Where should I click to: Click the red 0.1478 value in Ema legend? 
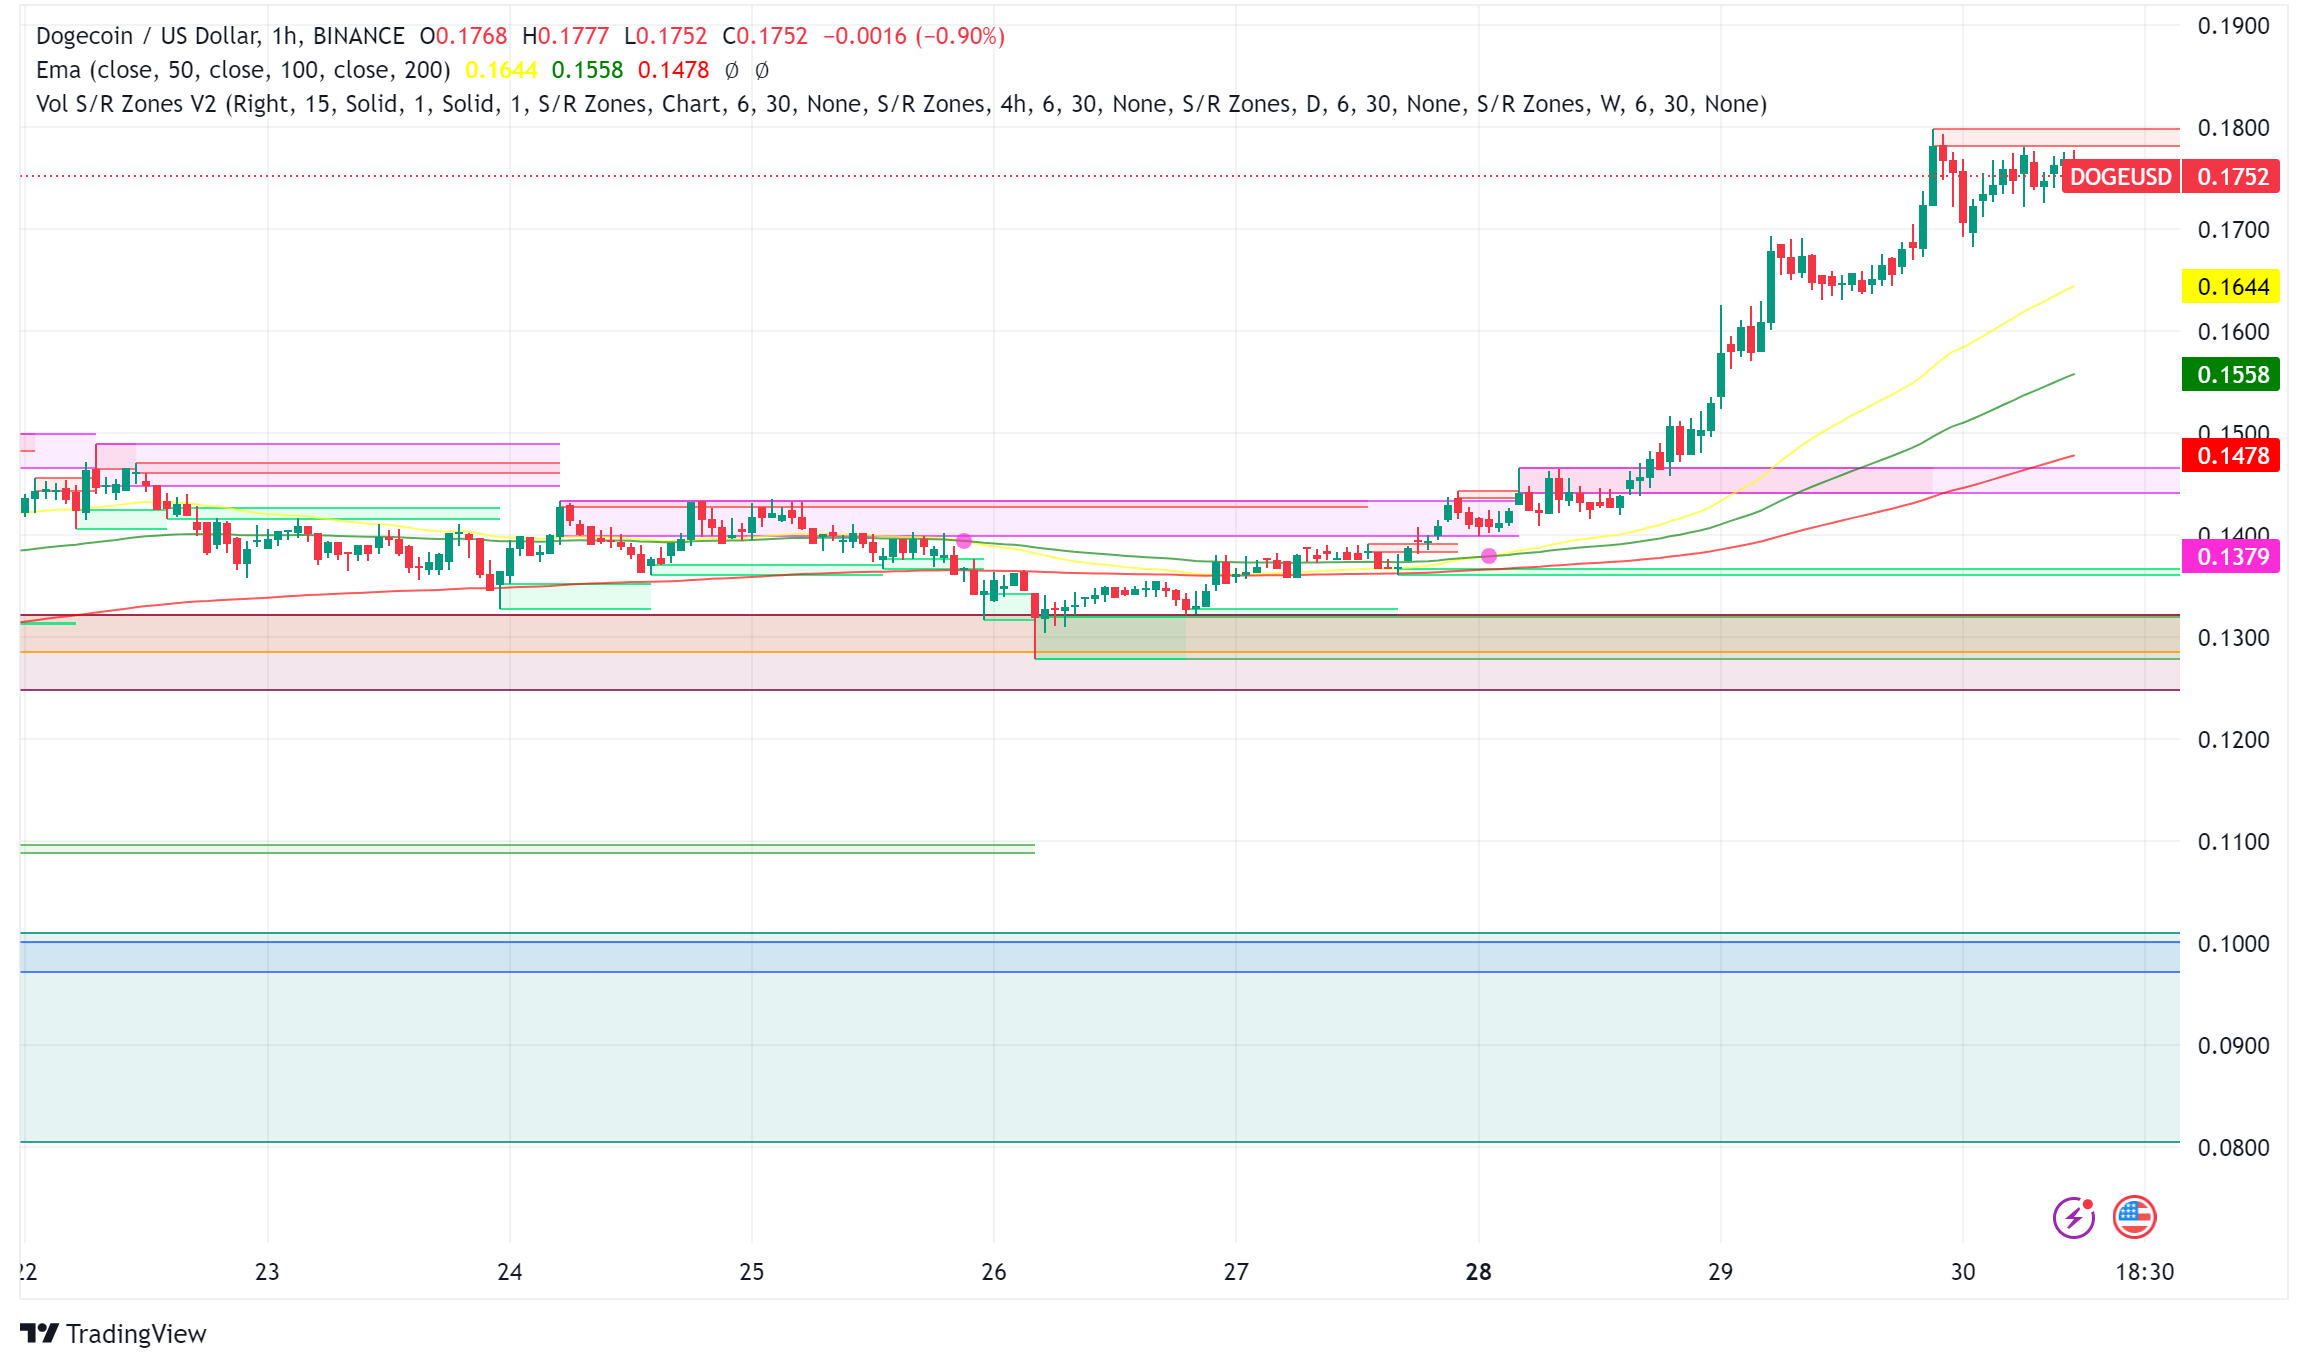pyautogui.click(x=673, y=70)
